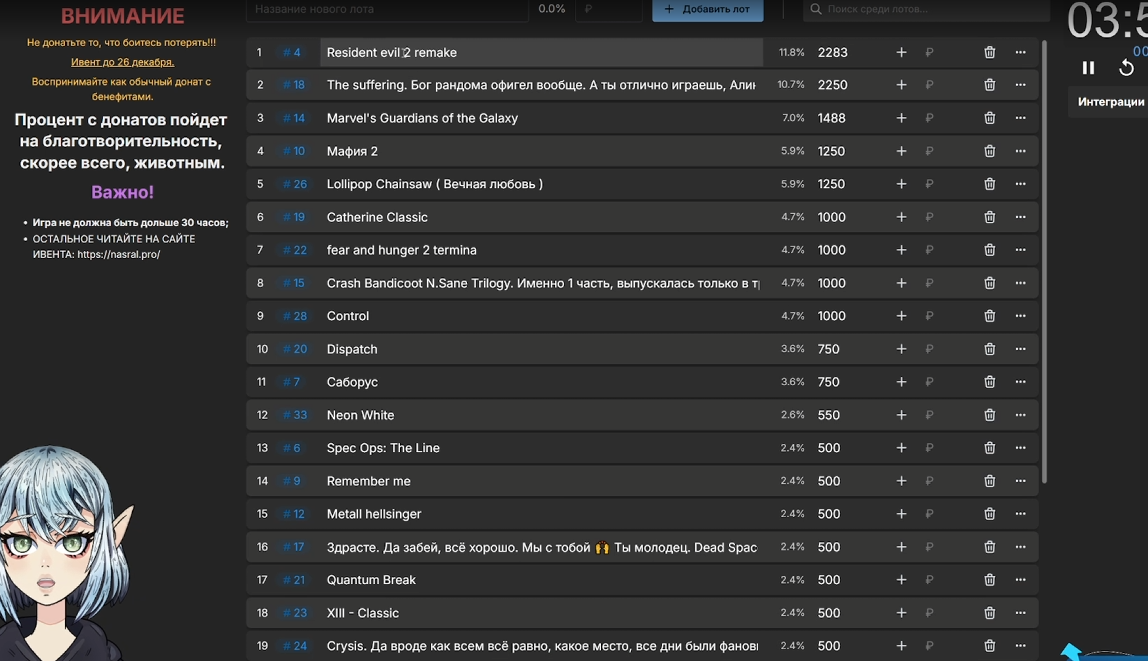Open more options for Neon White lot
Viewport: 1148px width, 661px height.
coord(1021,415)
